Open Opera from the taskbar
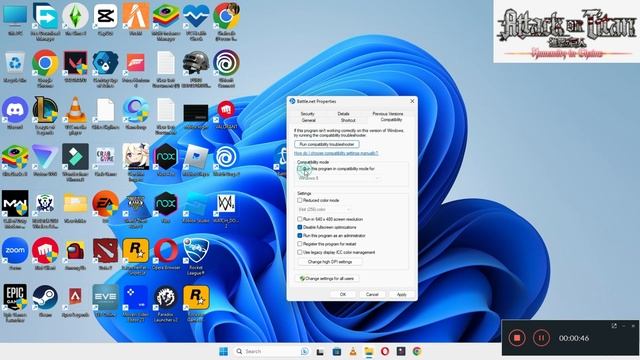 [385, 351]
